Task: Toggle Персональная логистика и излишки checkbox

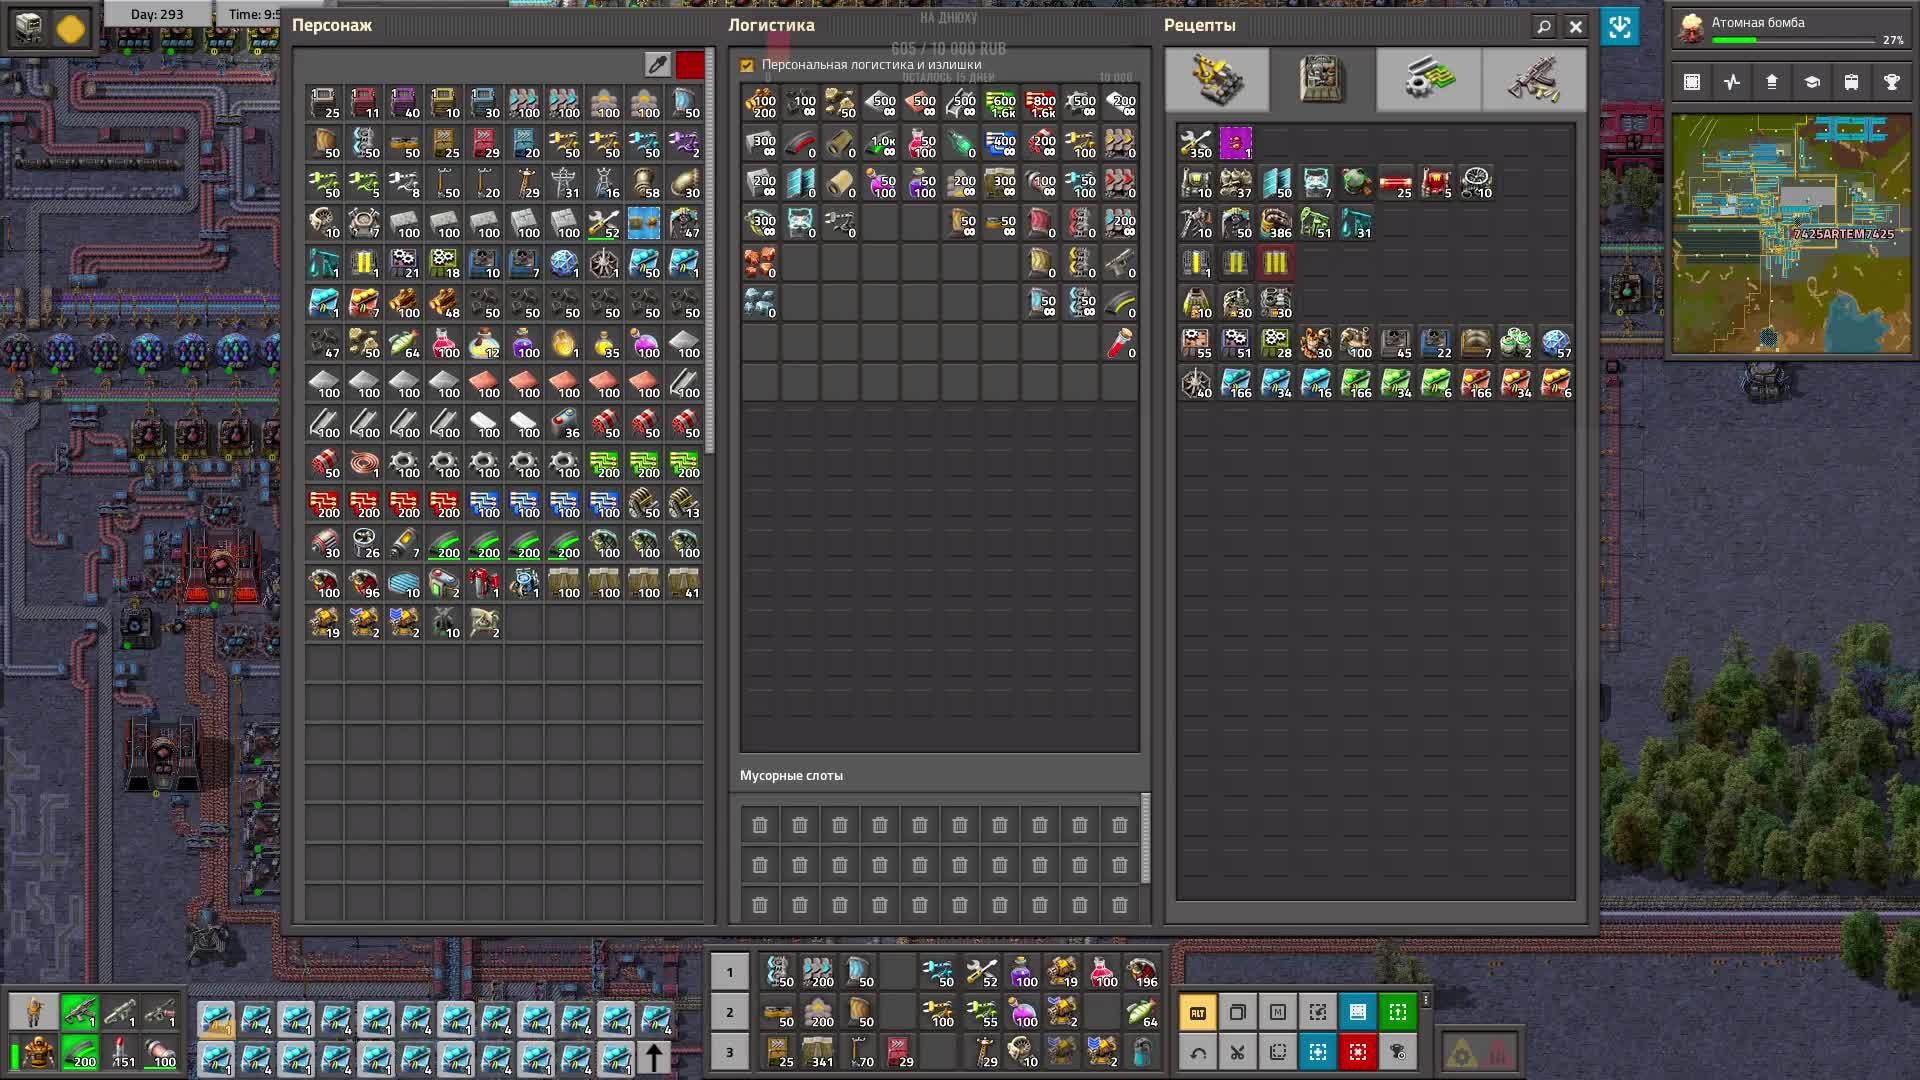Action: (x=747, y=65)
